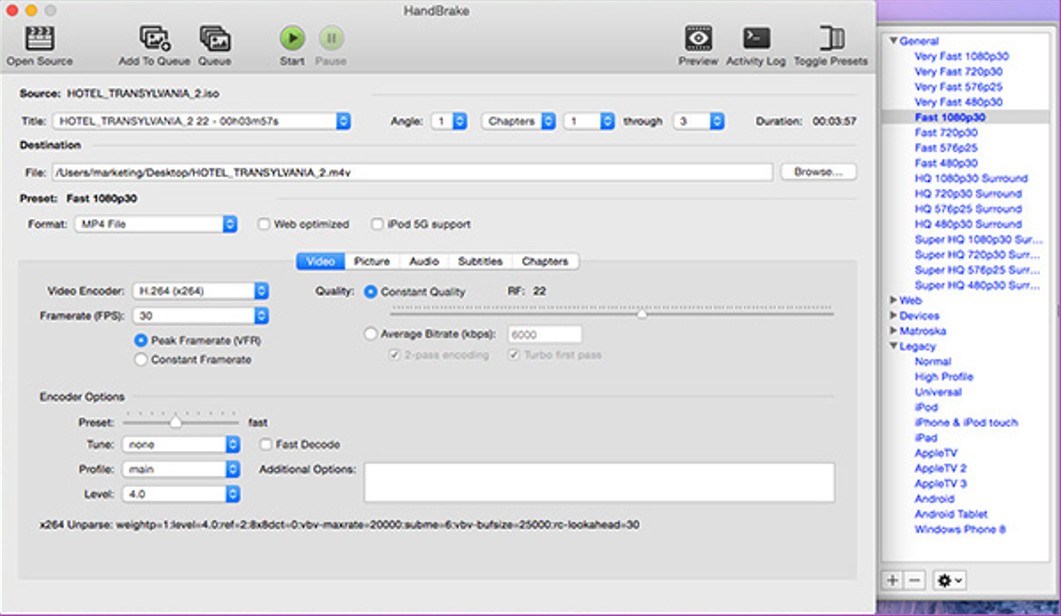Enable the Web optimized checkbox

point(263,224)
